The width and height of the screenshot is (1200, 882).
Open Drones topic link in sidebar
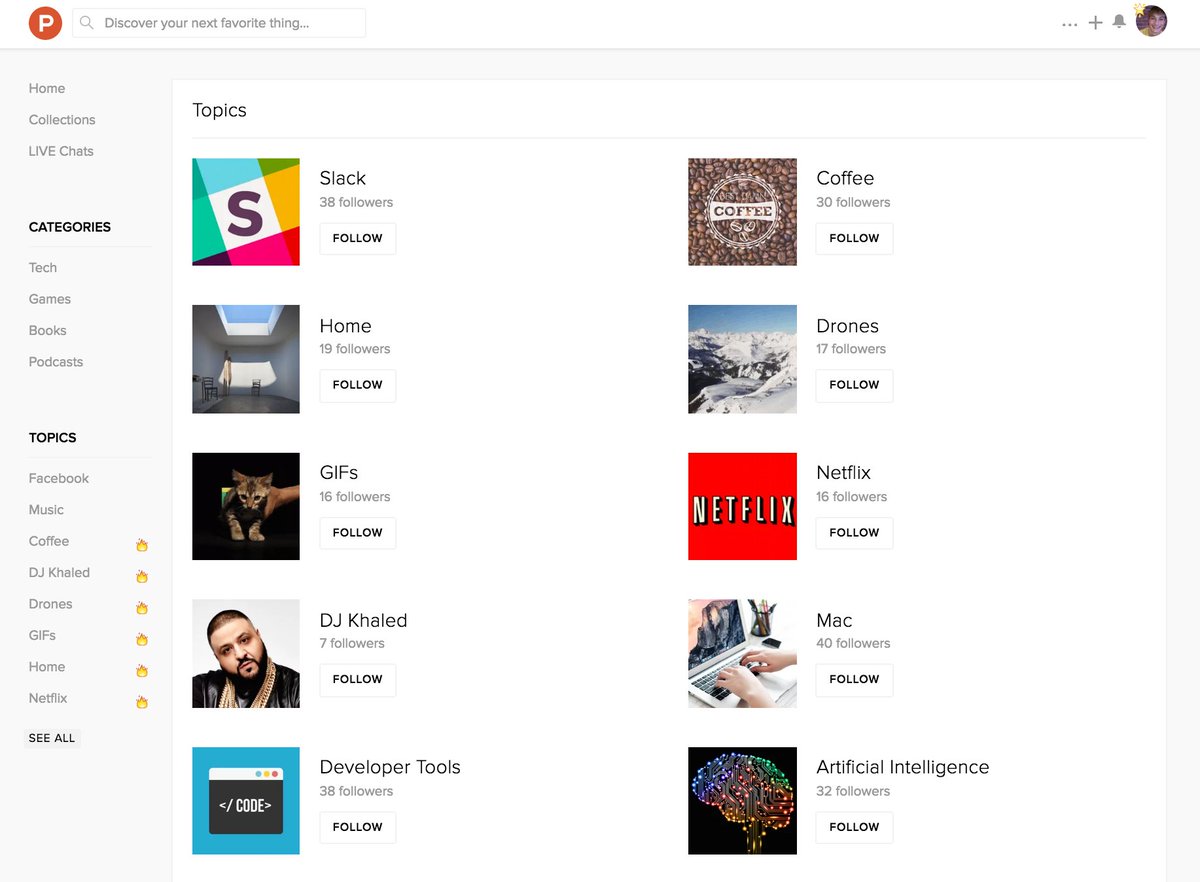[x=51, y=604]
